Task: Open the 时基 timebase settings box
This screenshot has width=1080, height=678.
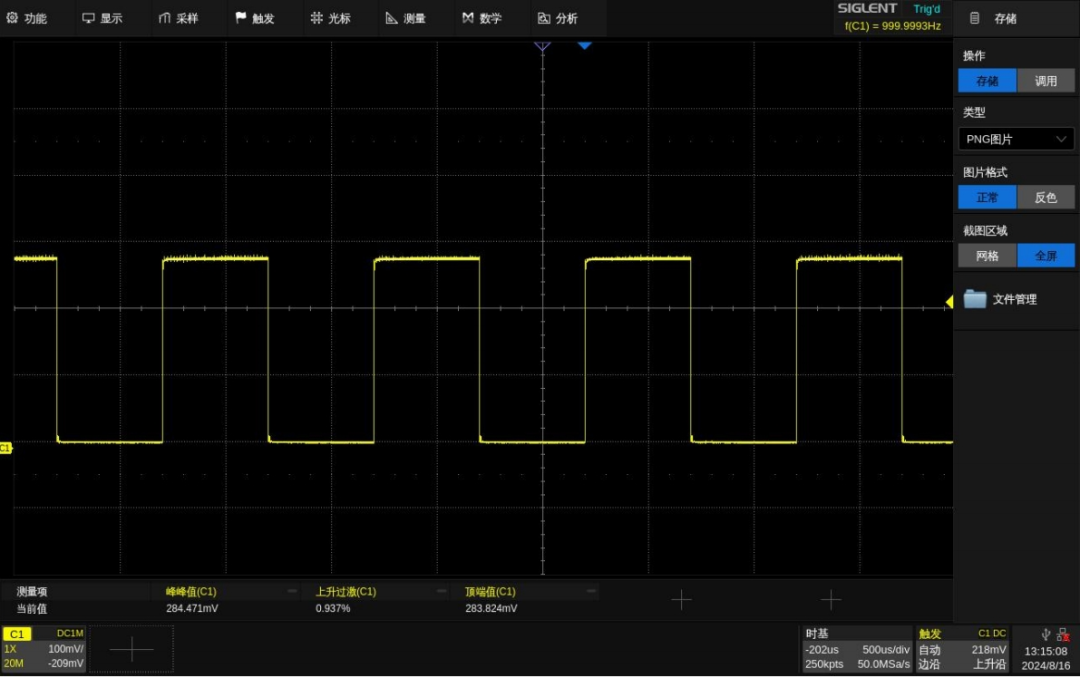Action: (x=857, y=648)
